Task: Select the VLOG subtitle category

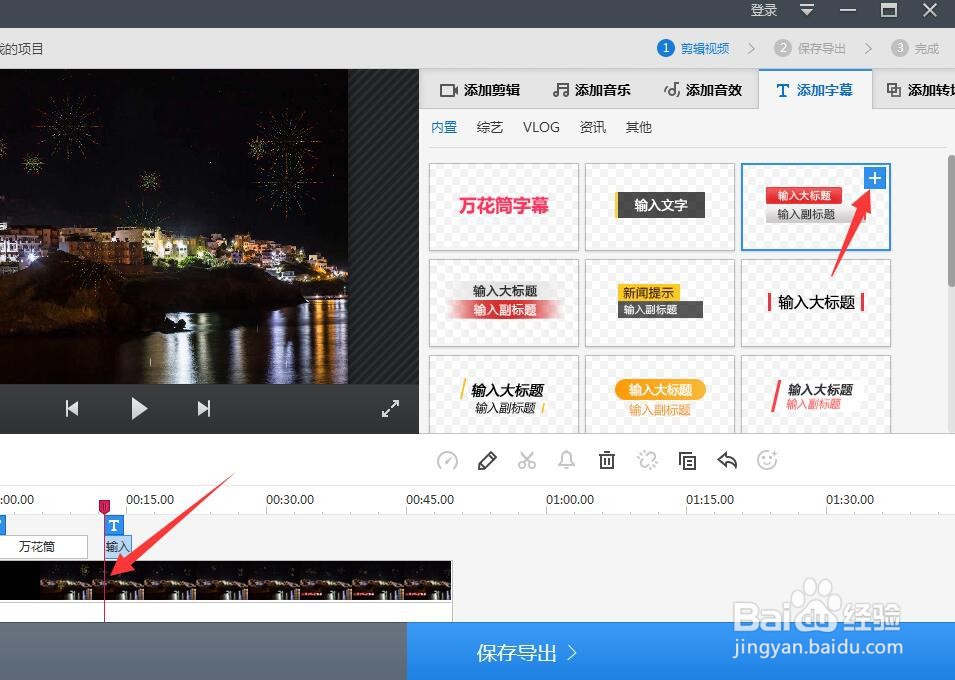Action: [x=540, y=127]
